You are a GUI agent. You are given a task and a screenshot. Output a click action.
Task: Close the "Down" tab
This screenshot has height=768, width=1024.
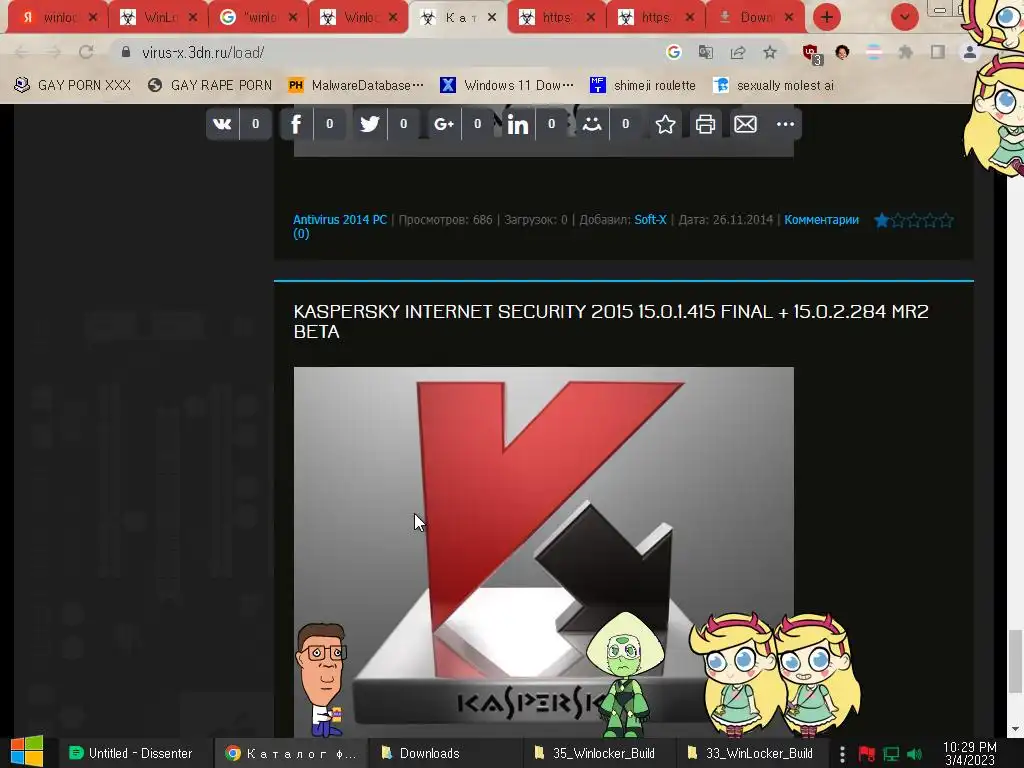point(789,18)
